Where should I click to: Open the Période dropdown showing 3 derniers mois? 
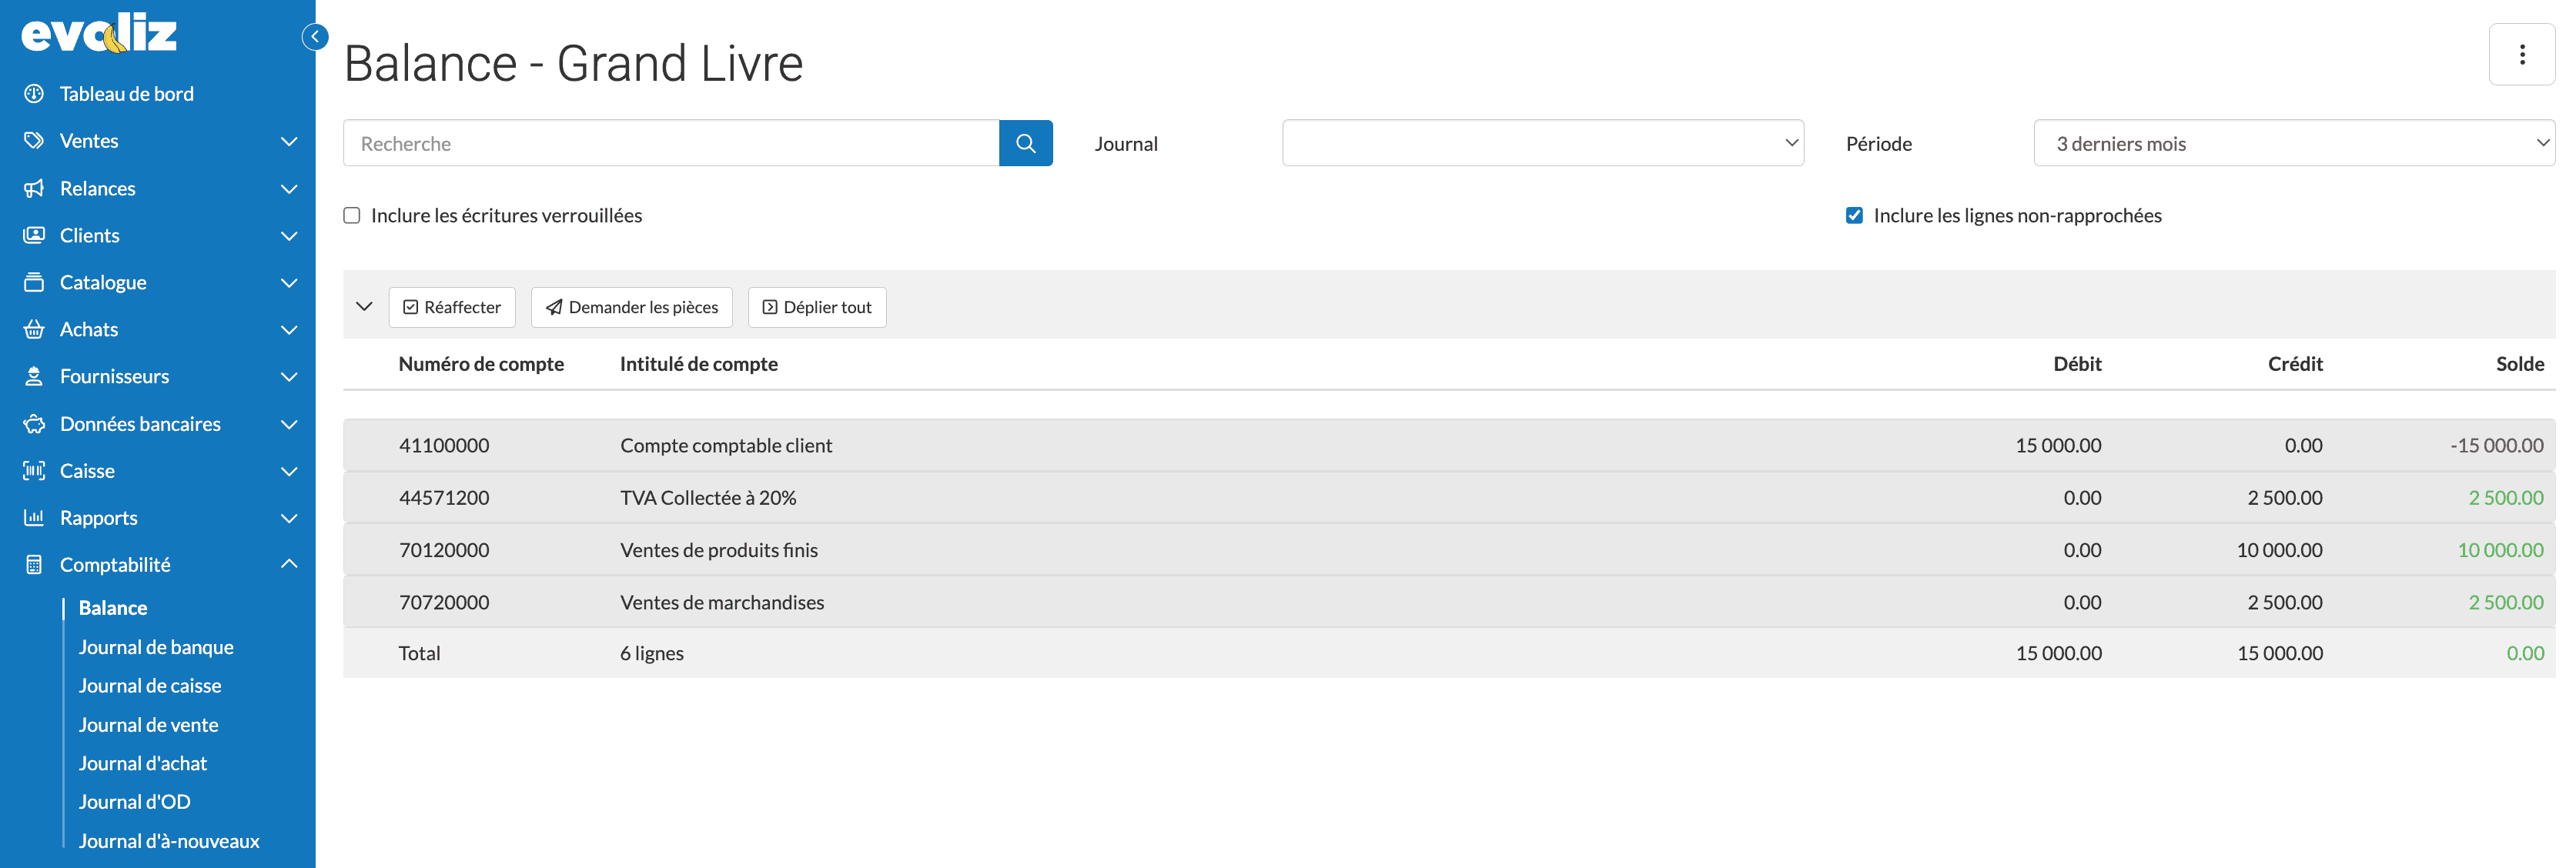pos(2294,143)
